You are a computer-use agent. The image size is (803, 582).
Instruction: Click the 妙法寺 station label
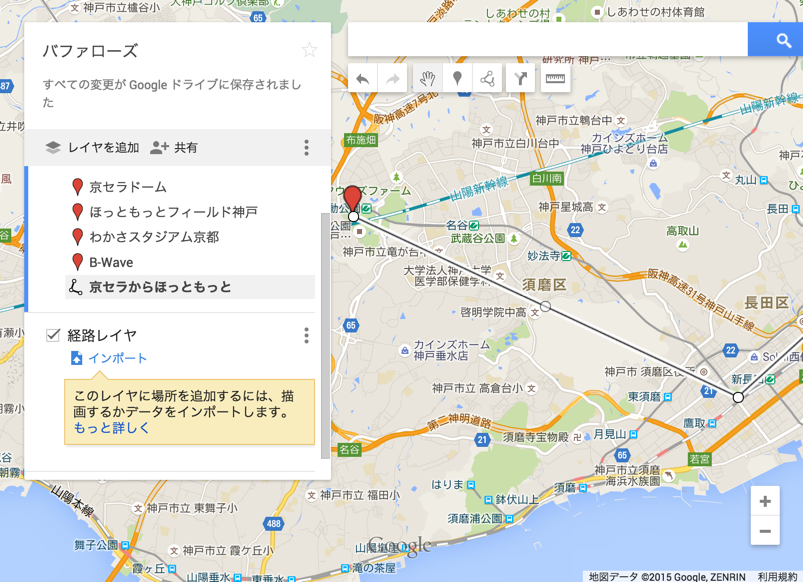tap(543, 256)
